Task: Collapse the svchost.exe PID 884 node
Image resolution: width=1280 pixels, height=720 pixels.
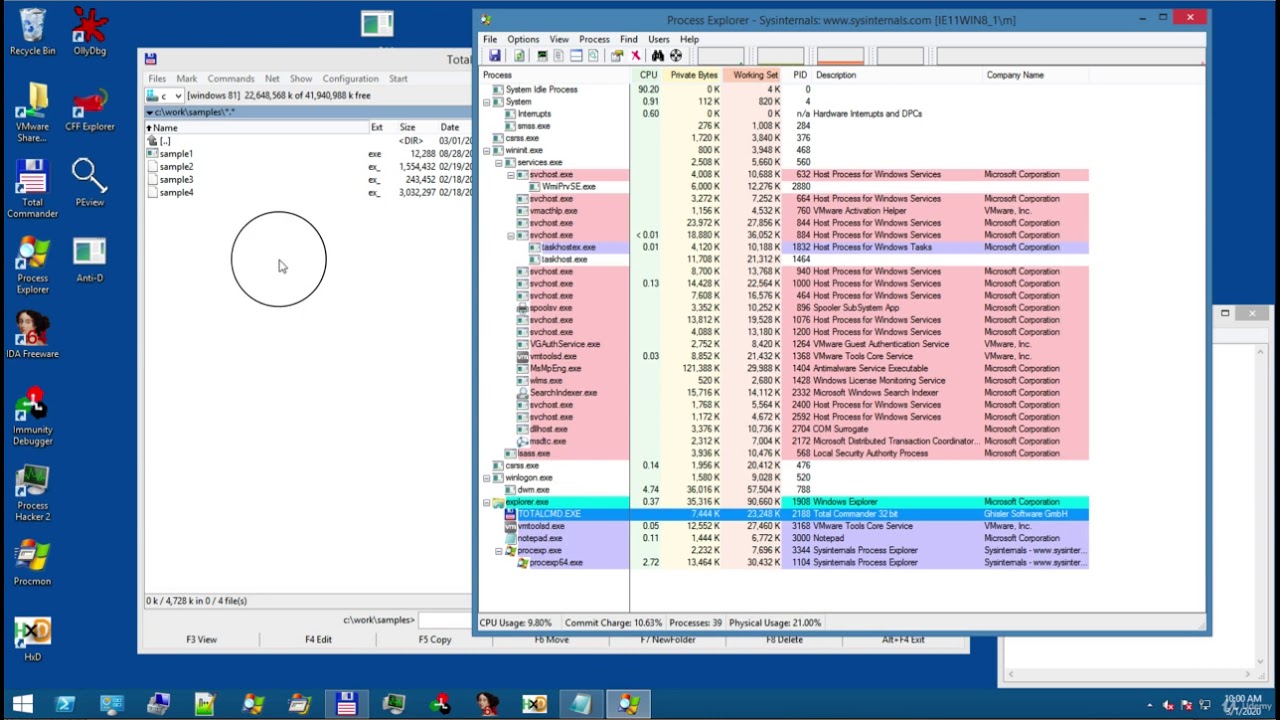Action: (510, 236)
